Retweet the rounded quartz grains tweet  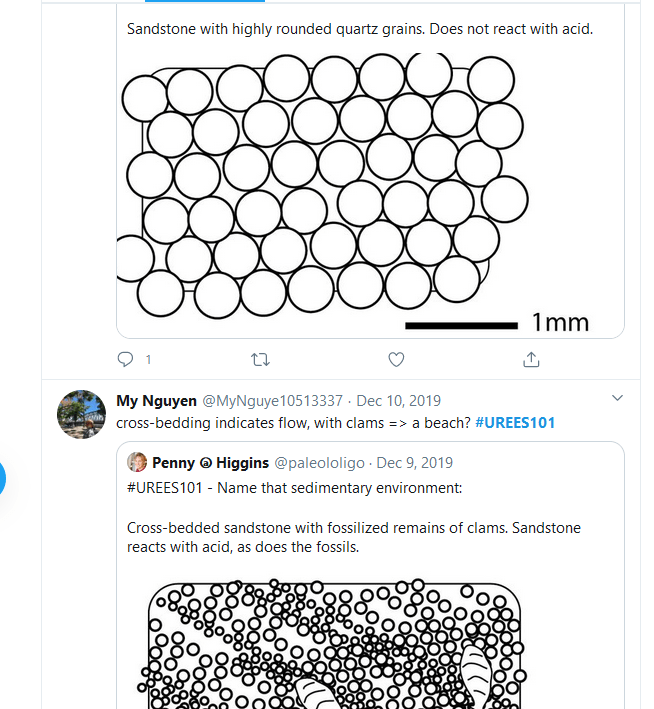[x=260, y=359]
